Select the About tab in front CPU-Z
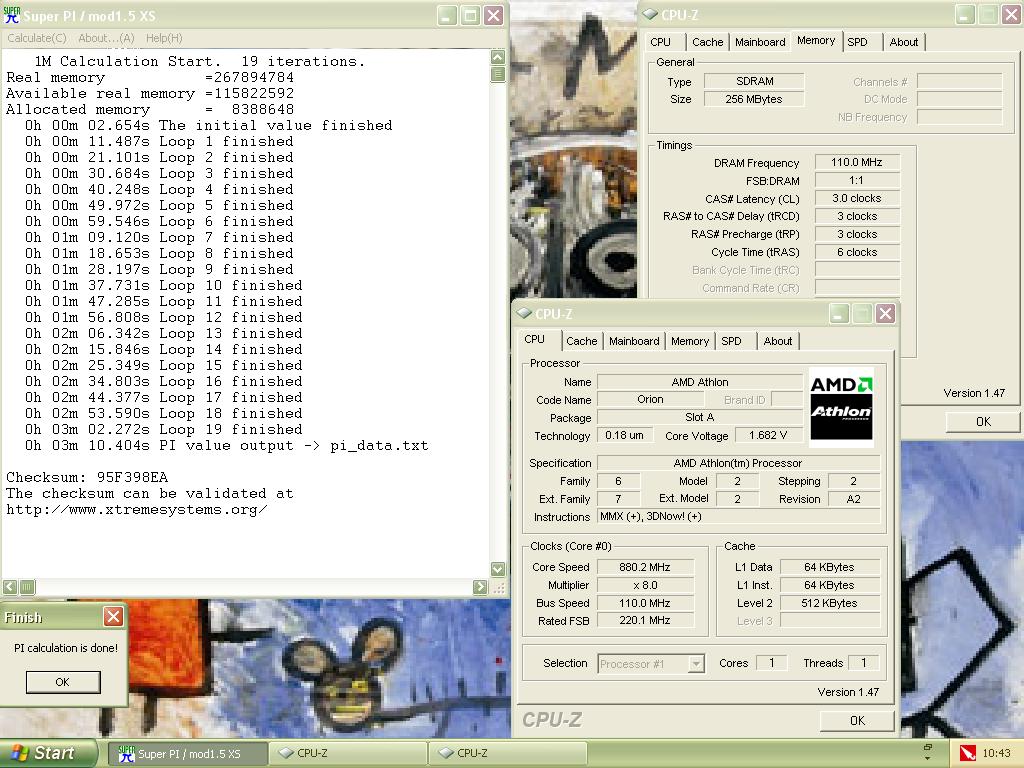Screen dimensions: 1024x768 tap(777, 341)
